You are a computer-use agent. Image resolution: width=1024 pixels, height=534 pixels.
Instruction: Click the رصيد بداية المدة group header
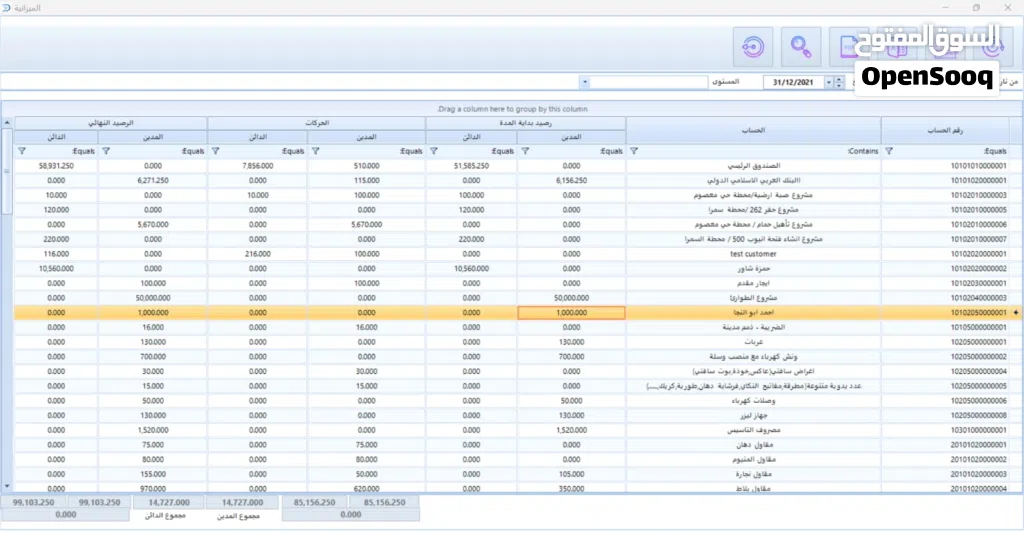coord(526,123)
